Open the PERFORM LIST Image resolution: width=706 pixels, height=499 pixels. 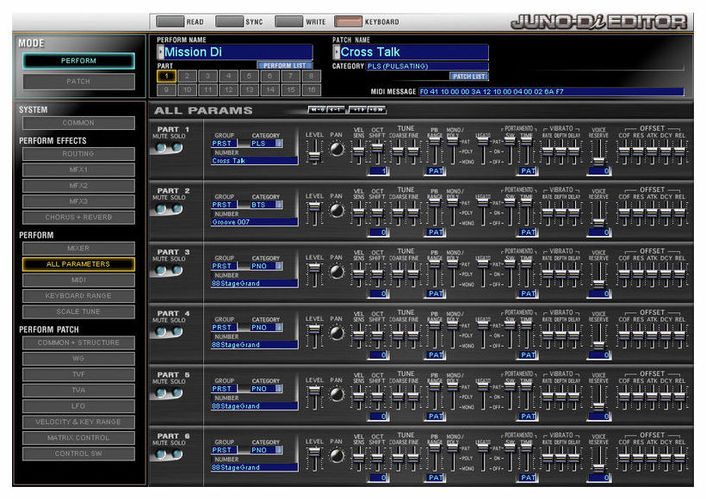284,65
